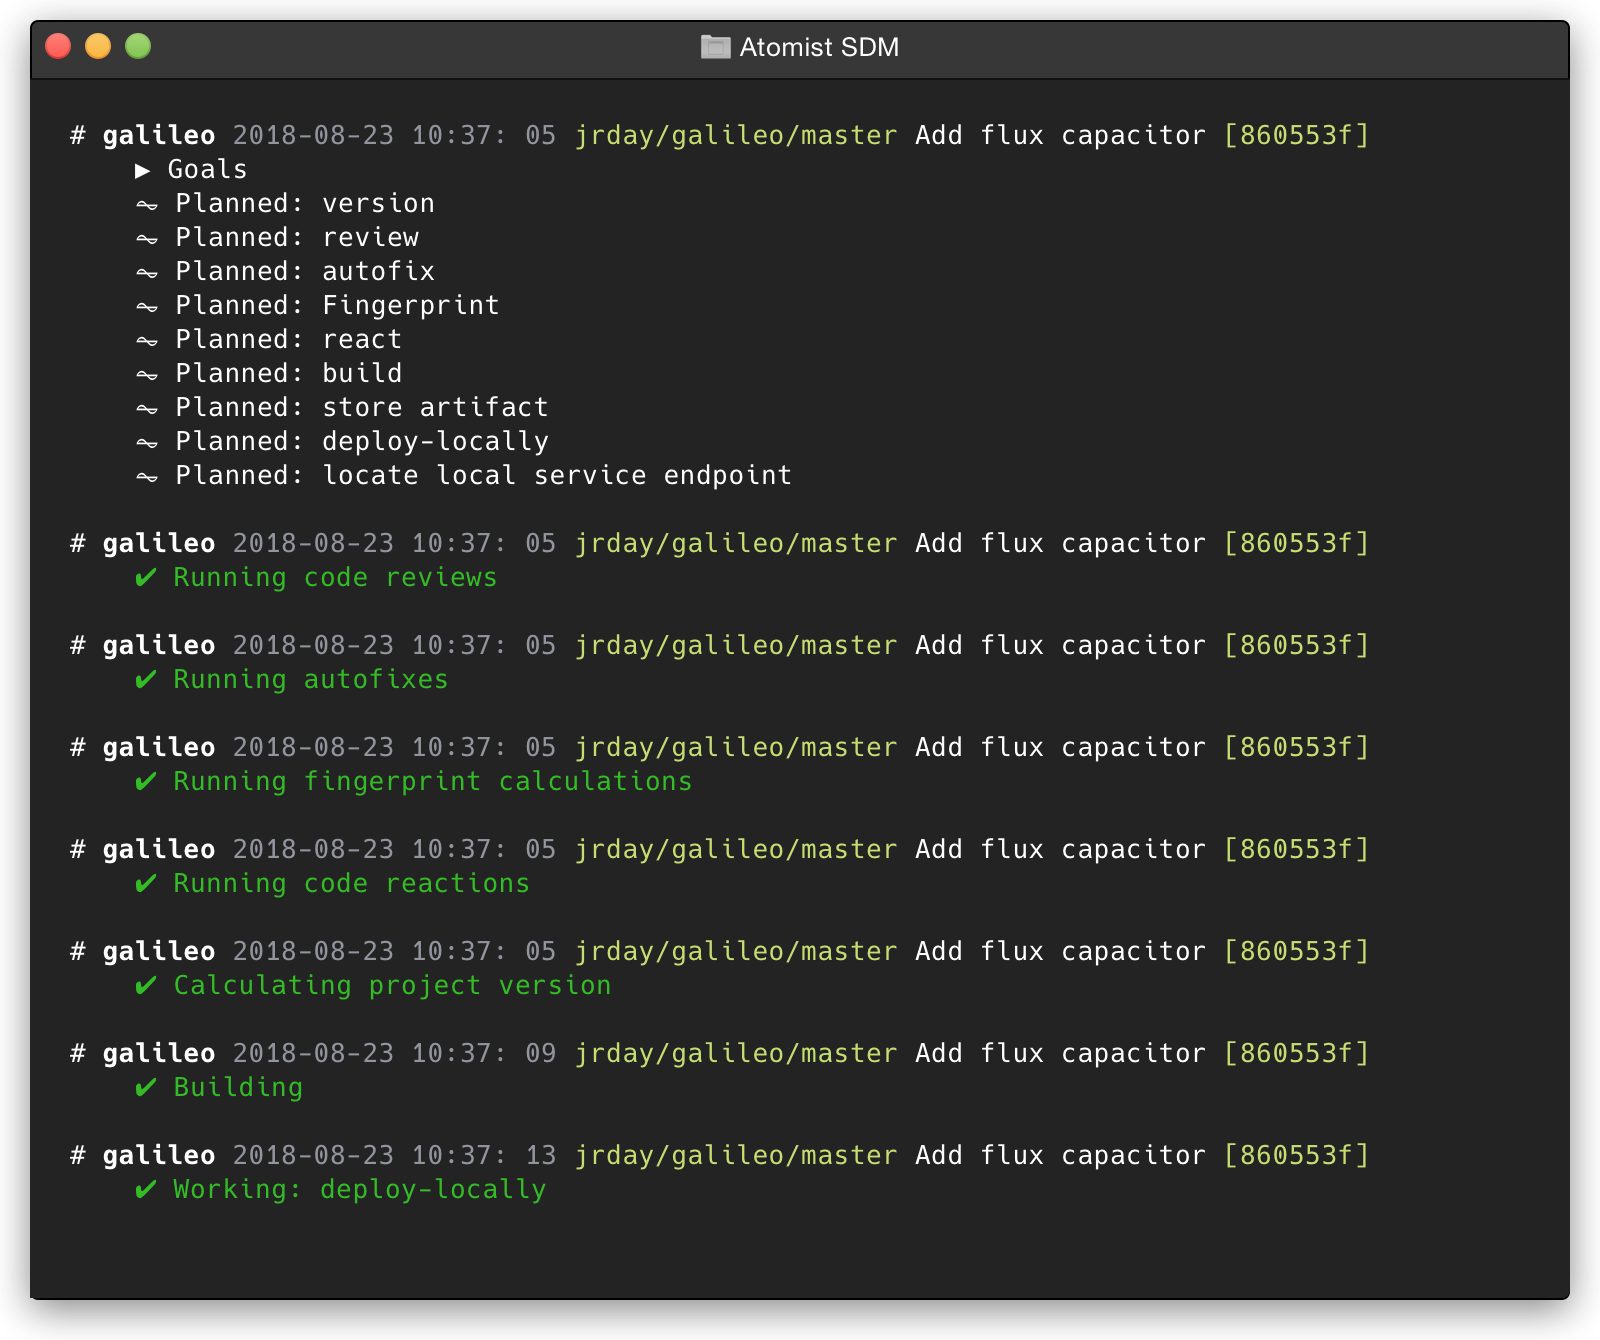Screen dimensions: 1600x1340
Task: Click the timestamp ending in 09 on Building entry
Action: (394, 1053)
